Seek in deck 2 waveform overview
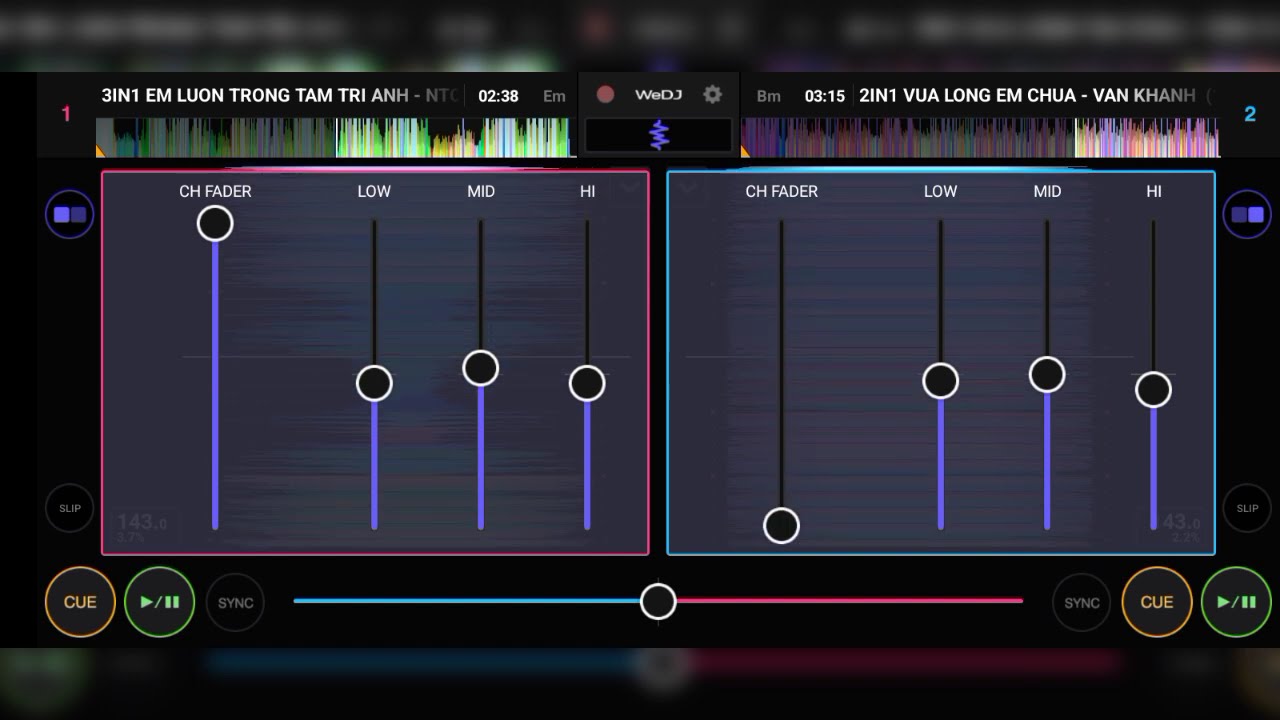 point(981,137)
